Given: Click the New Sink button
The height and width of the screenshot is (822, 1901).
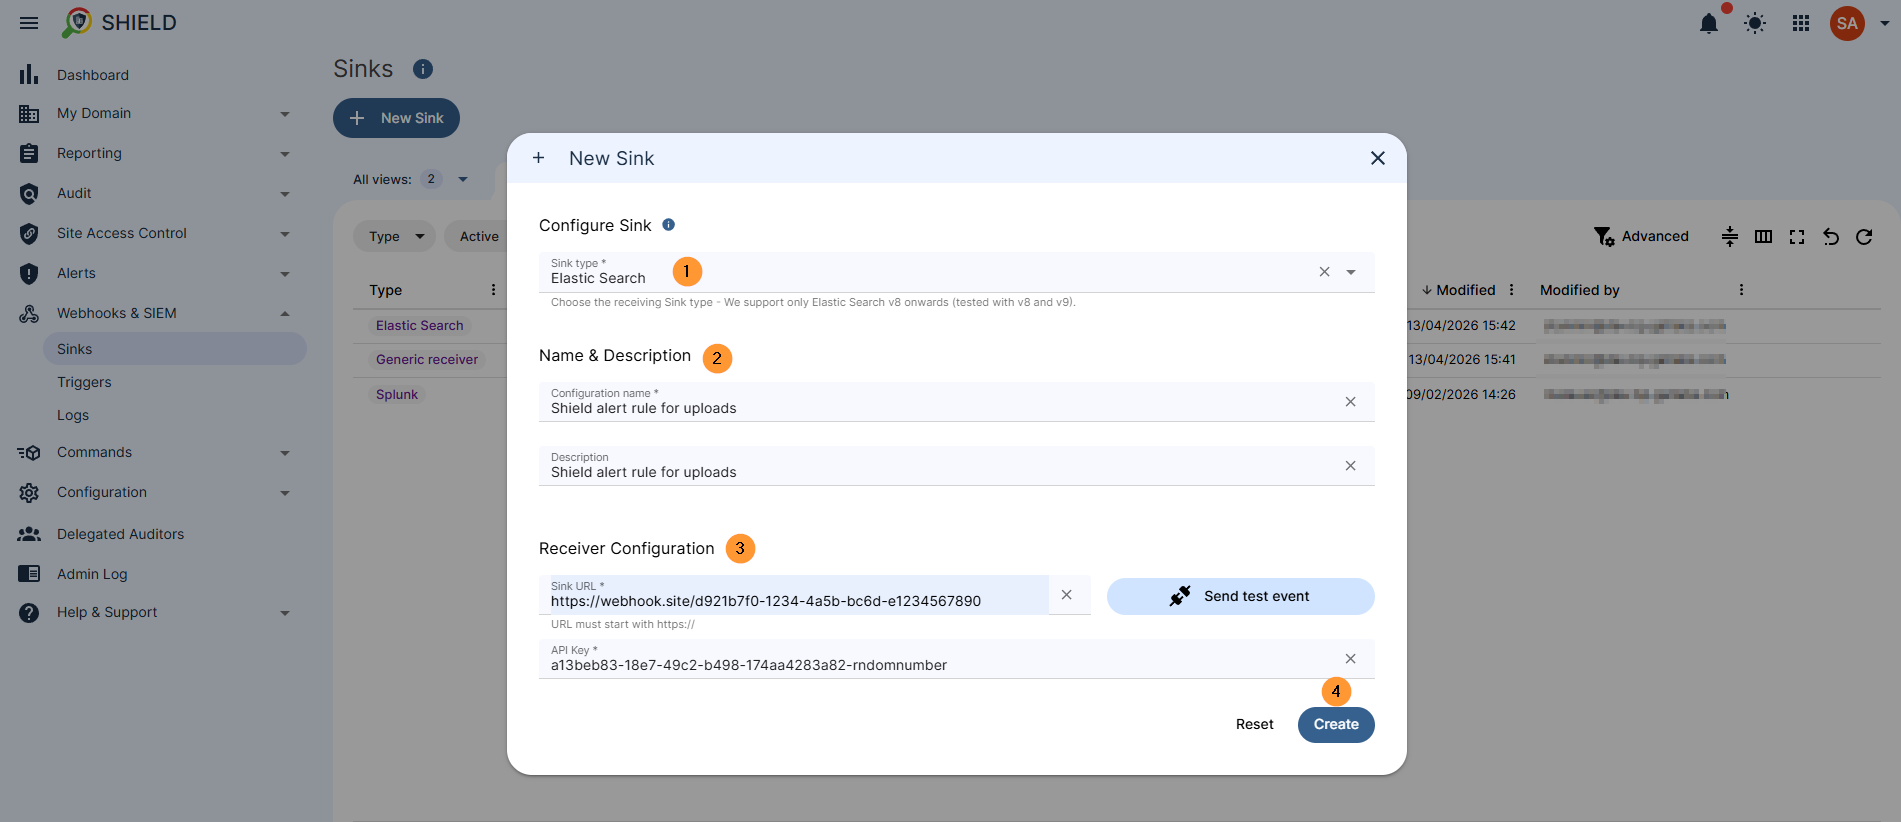Looking at the screenshot, I should pyautogui.click(x=396, y=118).
